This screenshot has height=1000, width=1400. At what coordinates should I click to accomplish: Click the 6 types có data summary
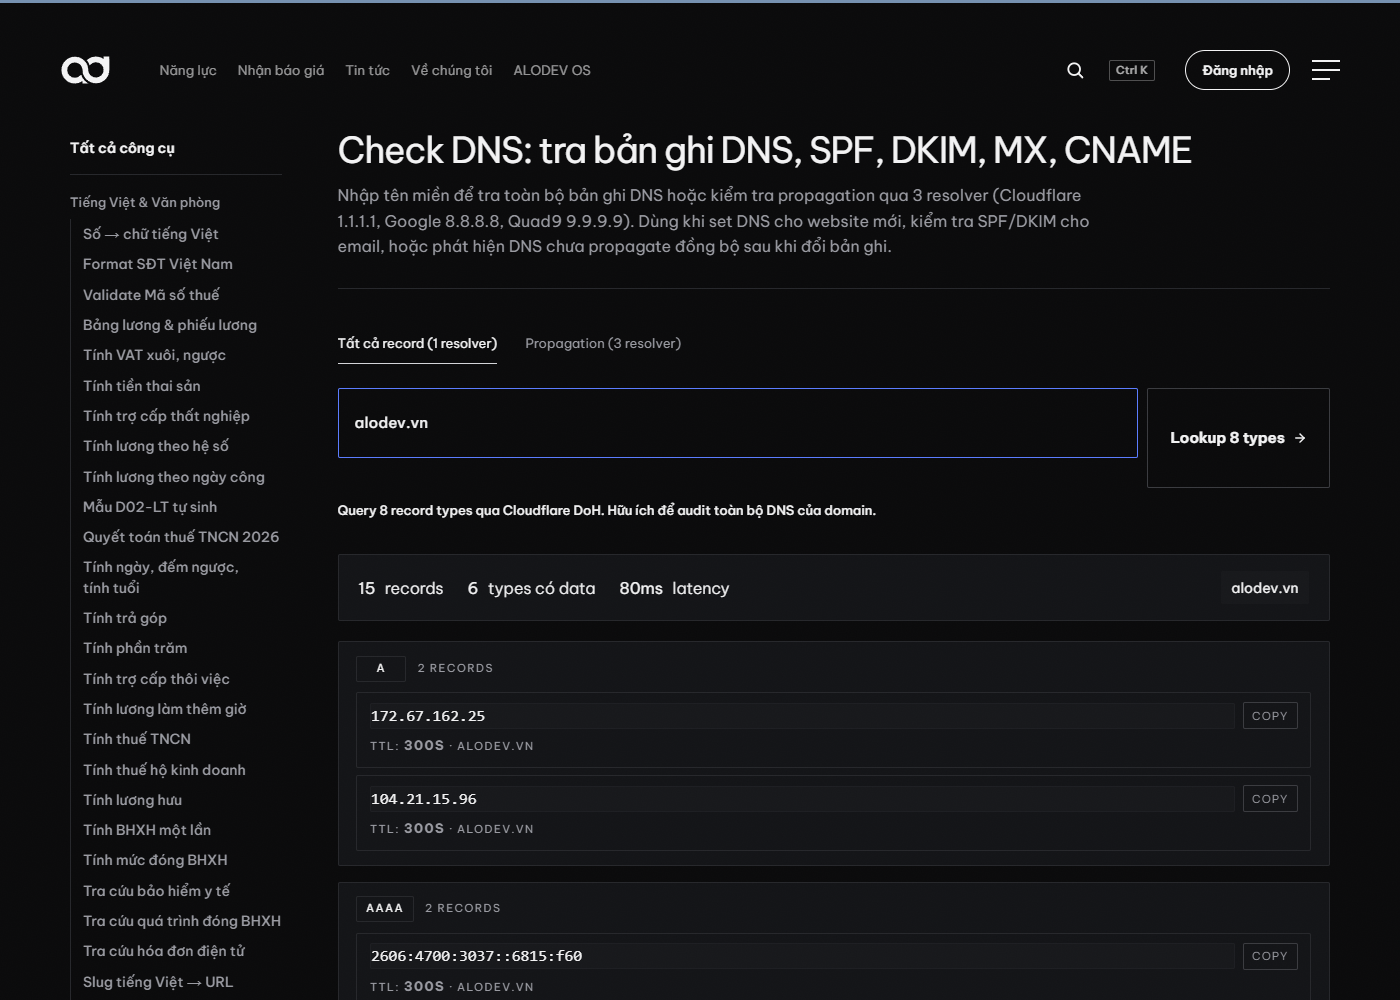coord(531,588)
